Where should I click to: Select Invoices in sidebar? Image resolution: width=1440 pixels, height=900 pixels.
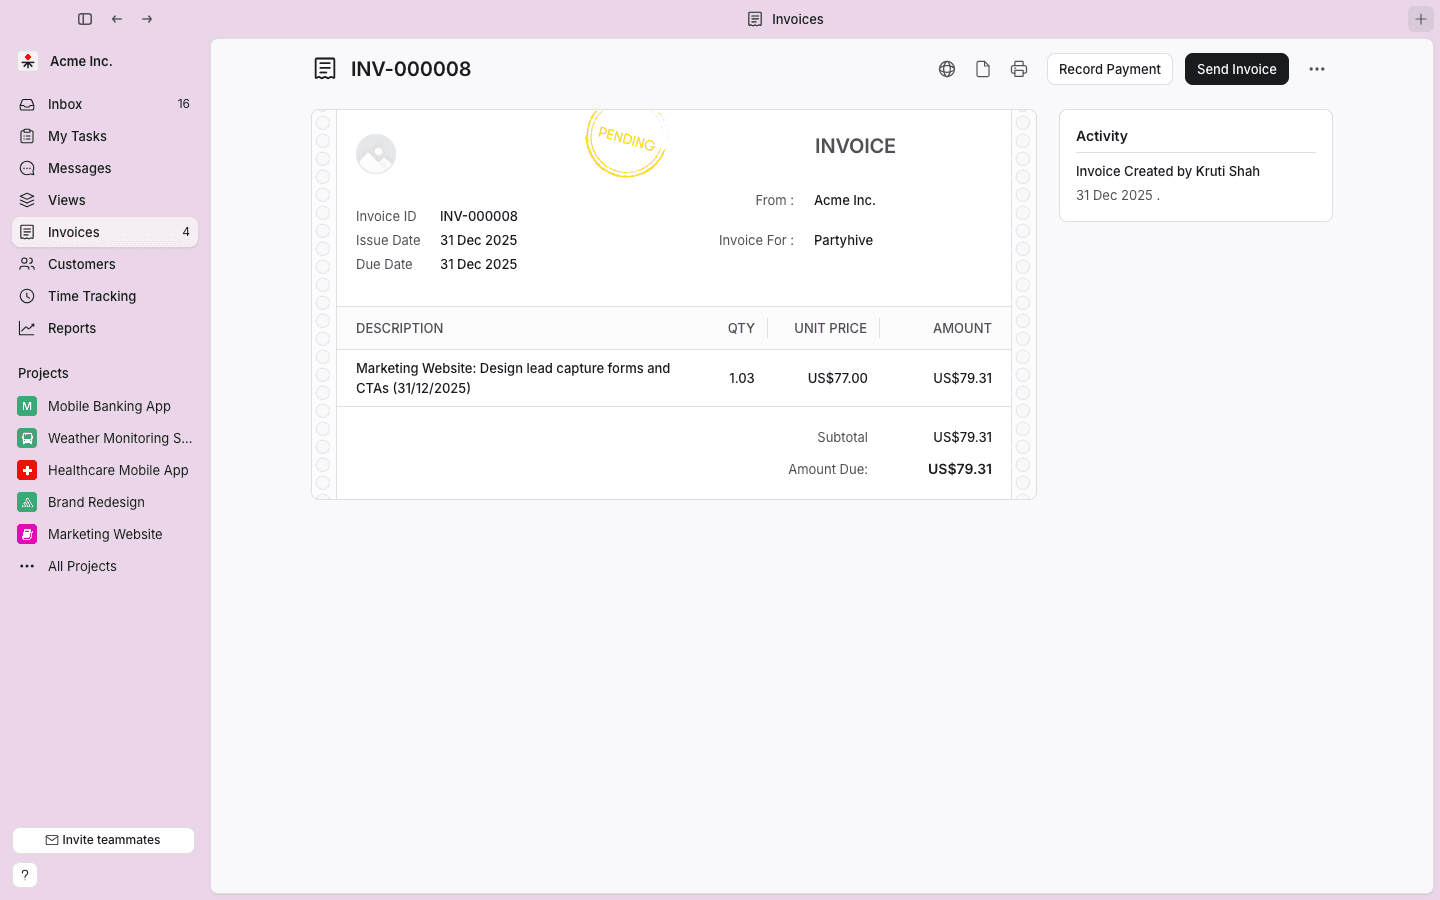pos(105,232)
